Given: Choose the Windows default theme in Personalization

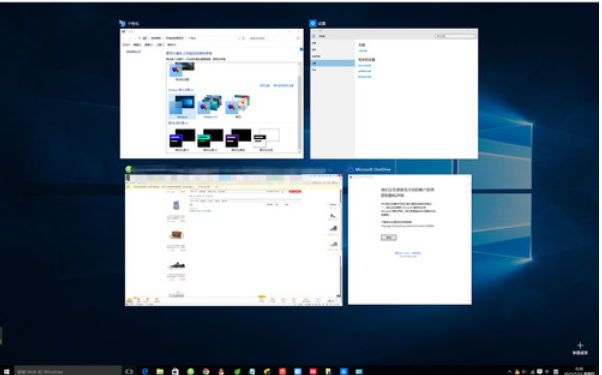Looking at the screenshot, I should [182, 106].
